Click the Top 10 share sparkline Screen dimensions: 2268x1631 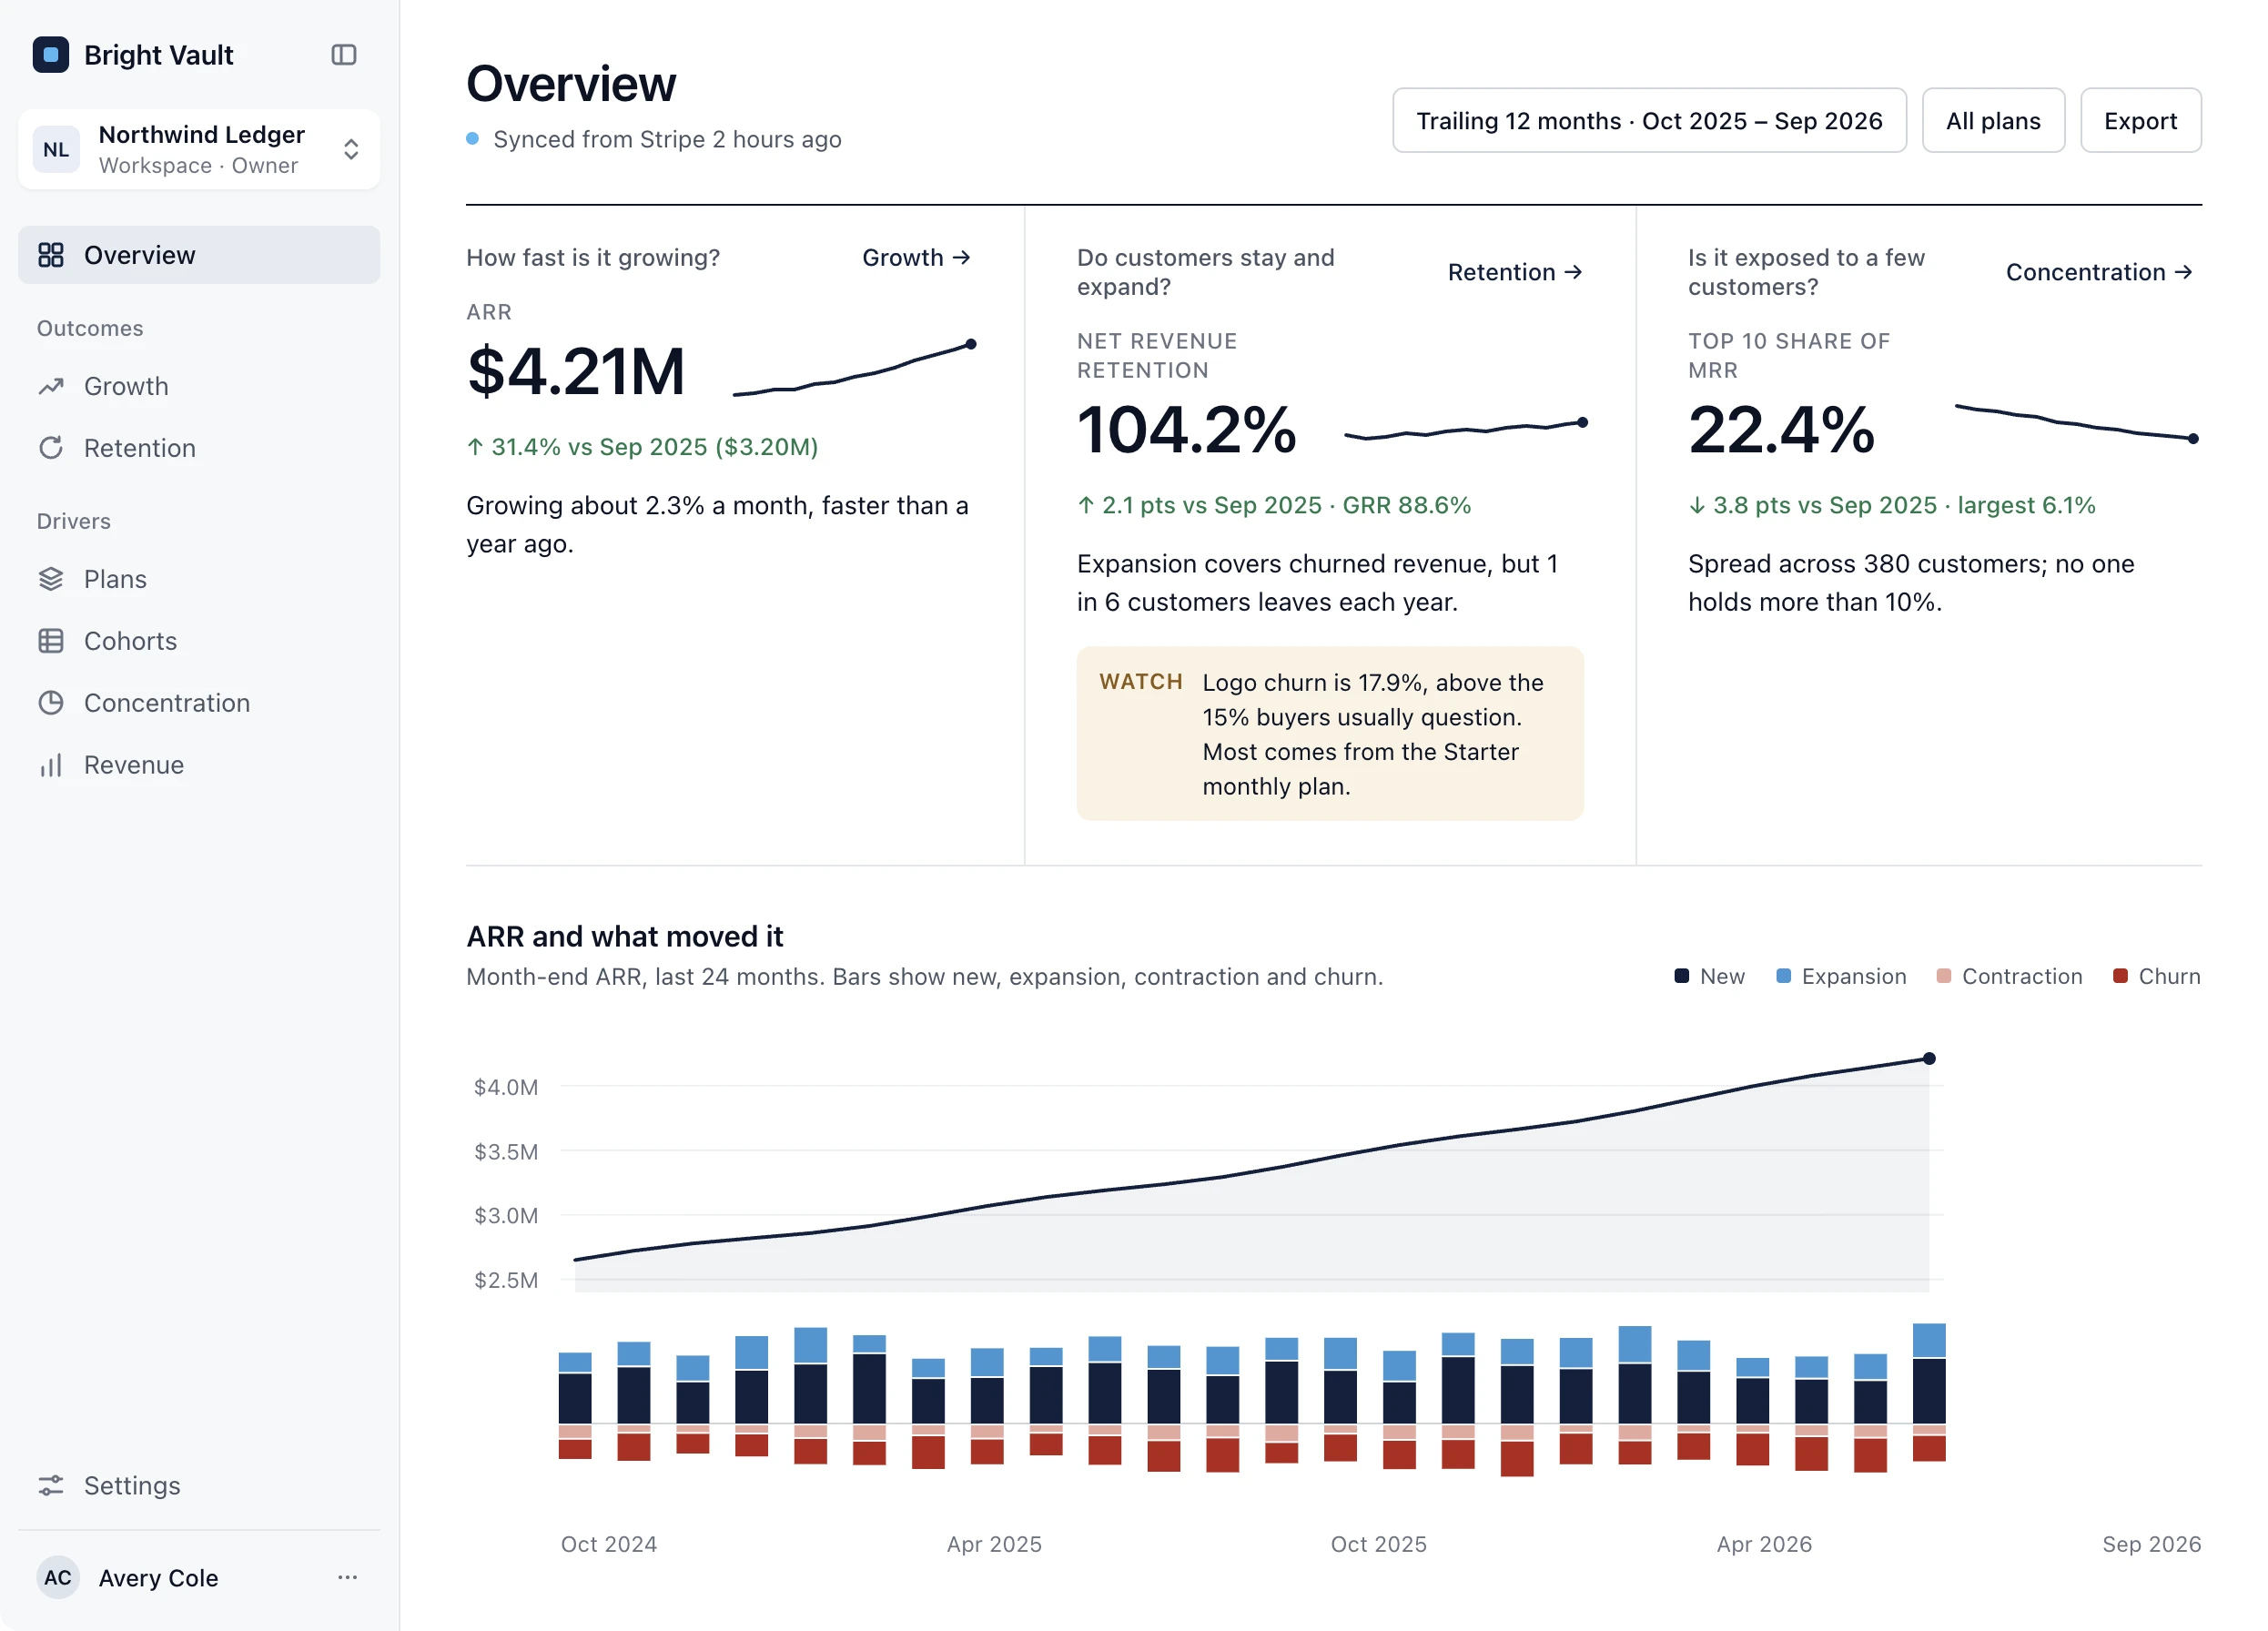(2077, 422)
